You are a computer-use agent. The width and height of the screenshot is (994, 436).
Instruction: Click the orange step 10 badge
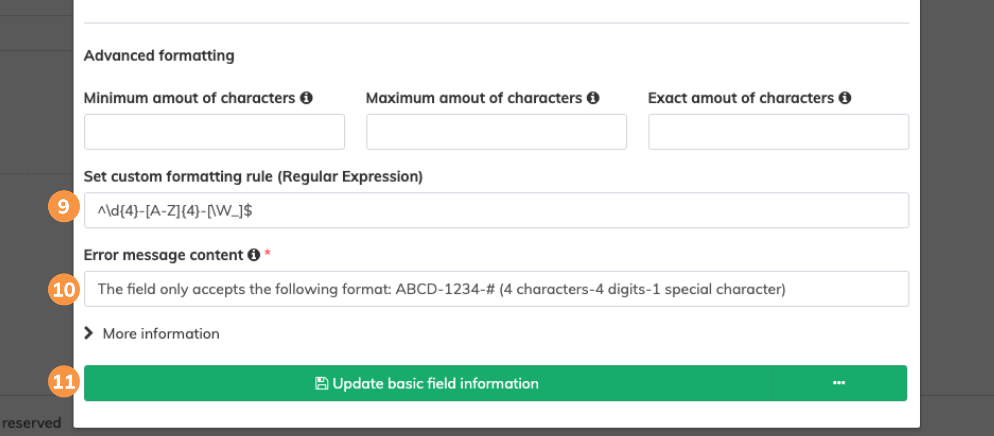[63, 288]
